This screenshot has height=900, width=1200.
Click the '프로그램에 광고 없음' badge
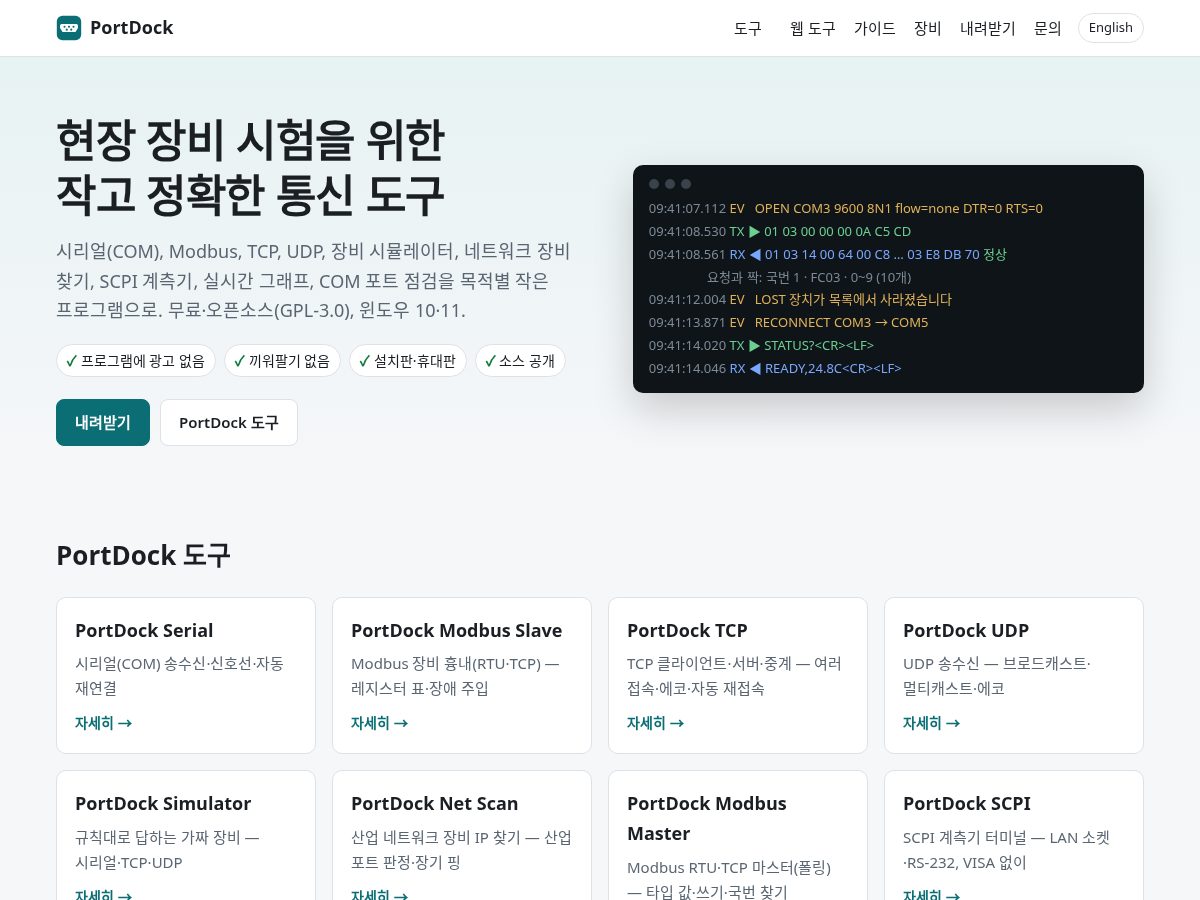[136, 361]
